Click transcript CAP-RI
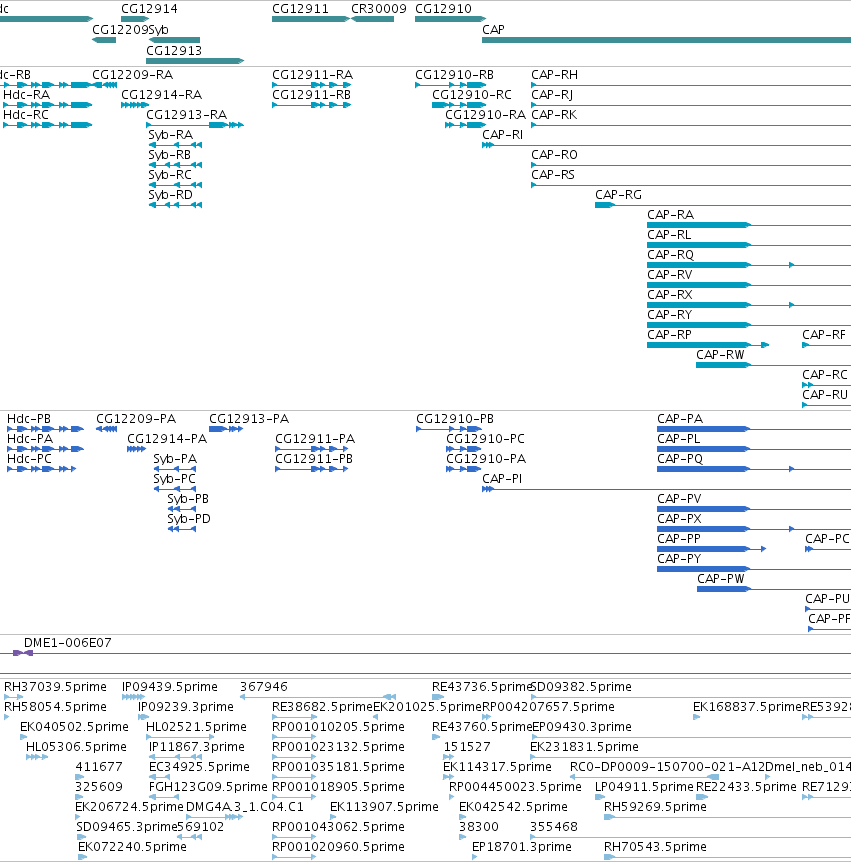The image size is (851, 862). (666, 145)
